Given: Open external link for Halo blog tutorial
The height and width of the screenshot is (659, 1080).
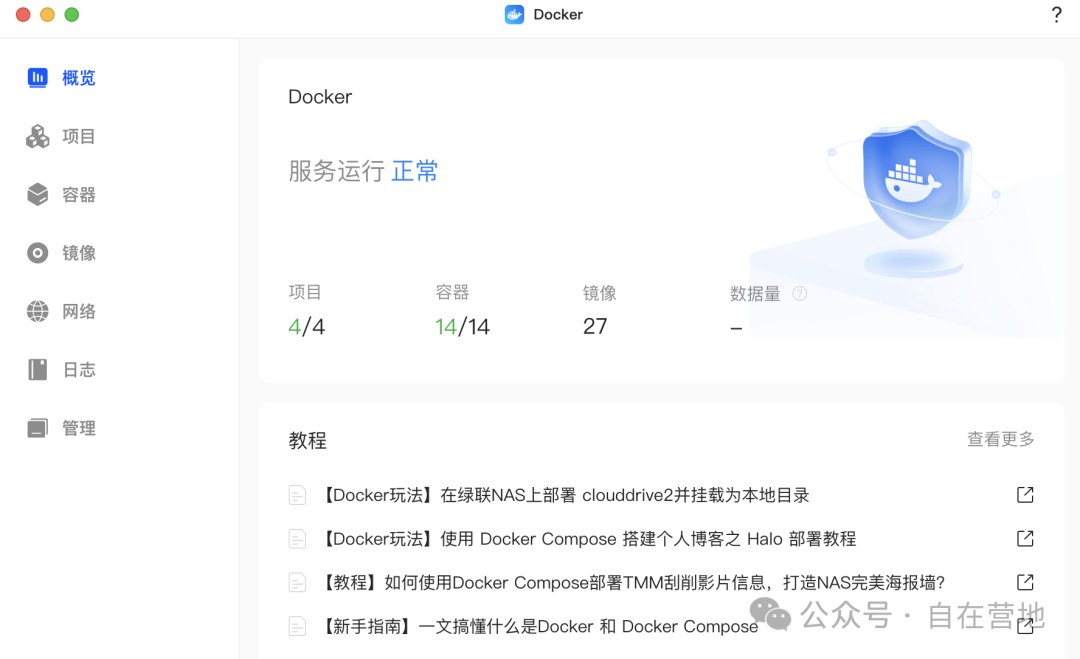Looking at the screenshot, I should tap(1025, 539).
